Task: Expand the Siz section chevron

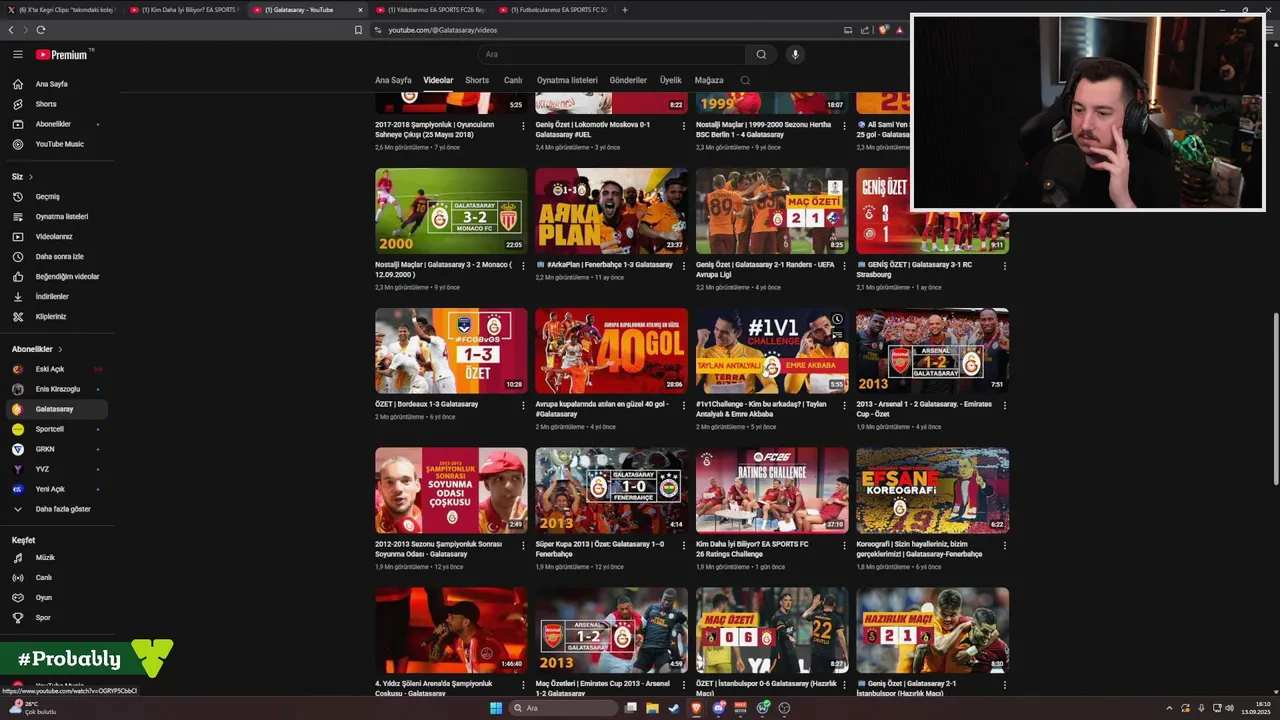Action: [x=30, y=177]
